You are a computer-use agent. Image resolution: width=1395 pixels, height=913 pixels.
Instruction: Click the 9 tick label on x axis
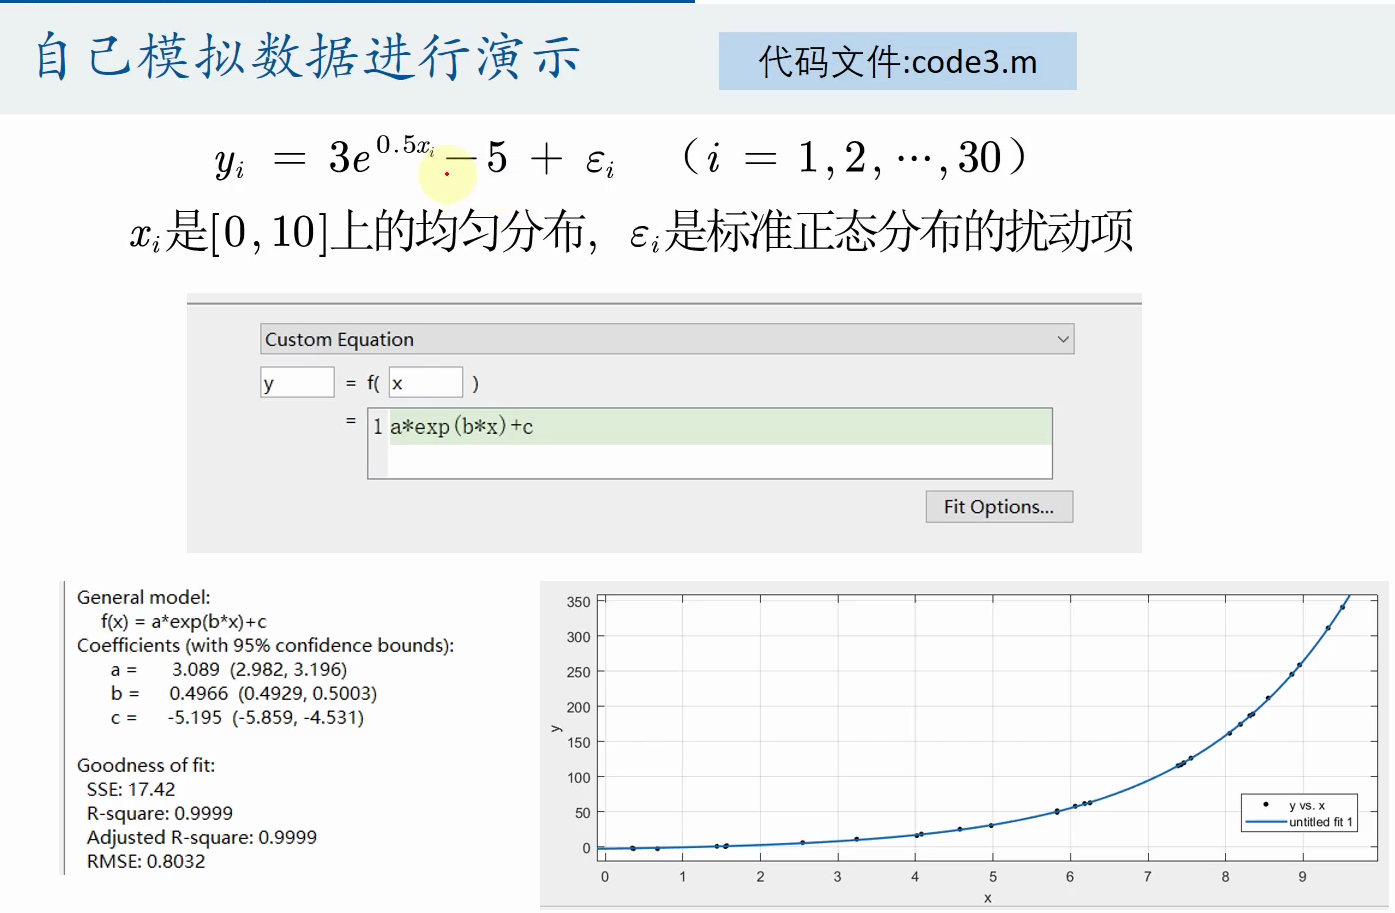[1302, 876]
